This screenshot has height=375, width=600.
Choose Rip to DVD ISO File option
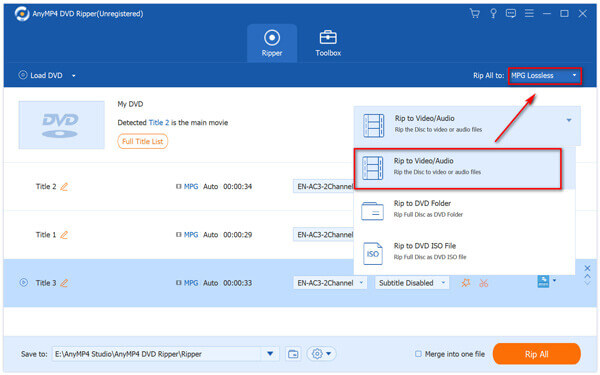[x=464, y=252]
